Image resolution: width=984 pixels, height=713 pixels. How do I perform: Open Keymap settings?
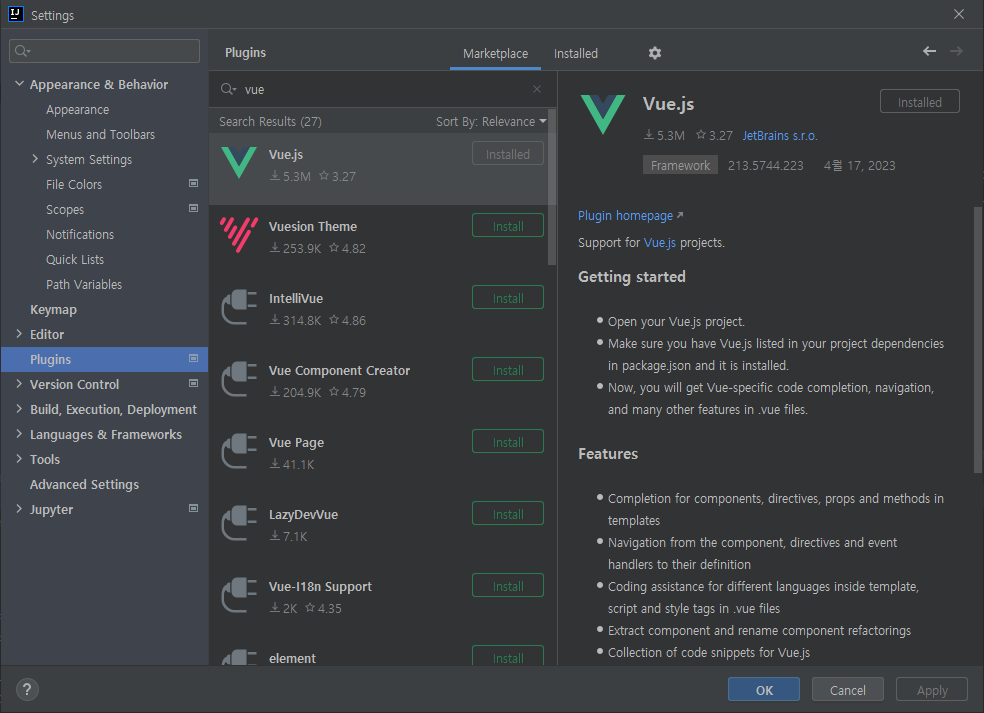53,309
